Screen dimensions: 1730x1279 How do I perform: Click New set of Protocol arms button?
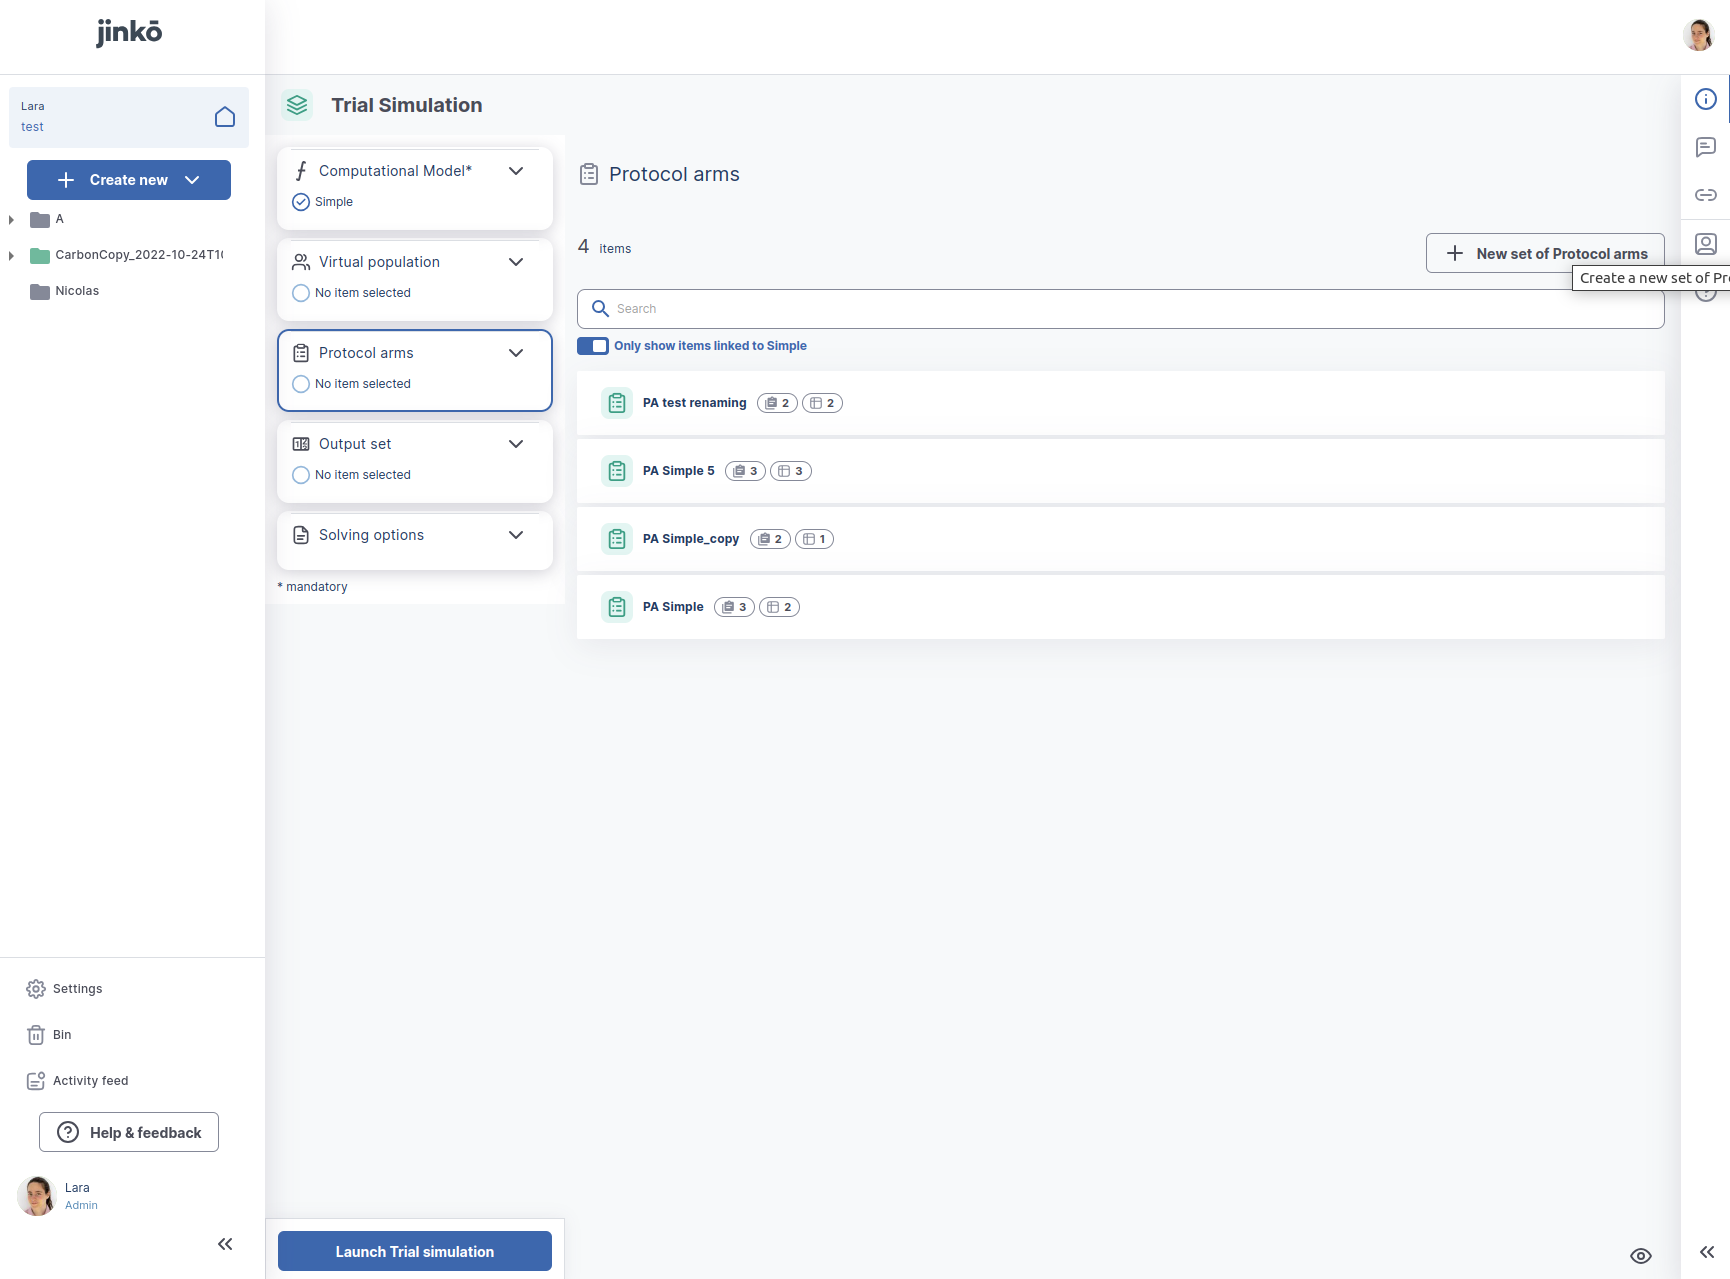[x=1544, y=253]
